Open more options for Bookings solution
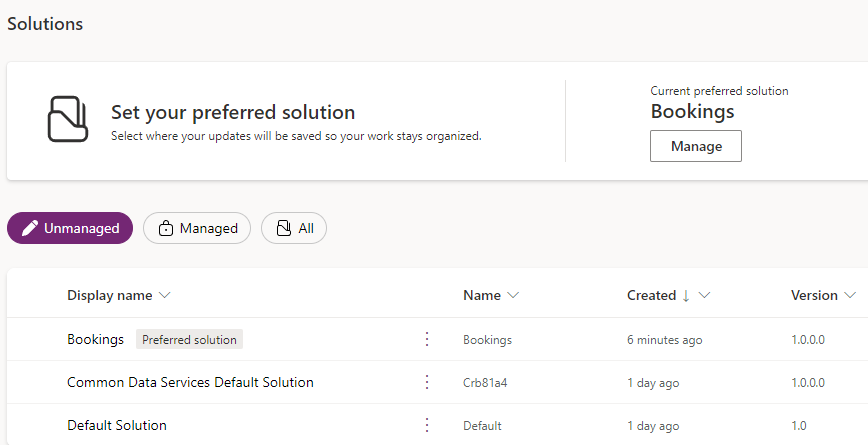 tap(427, 339)
